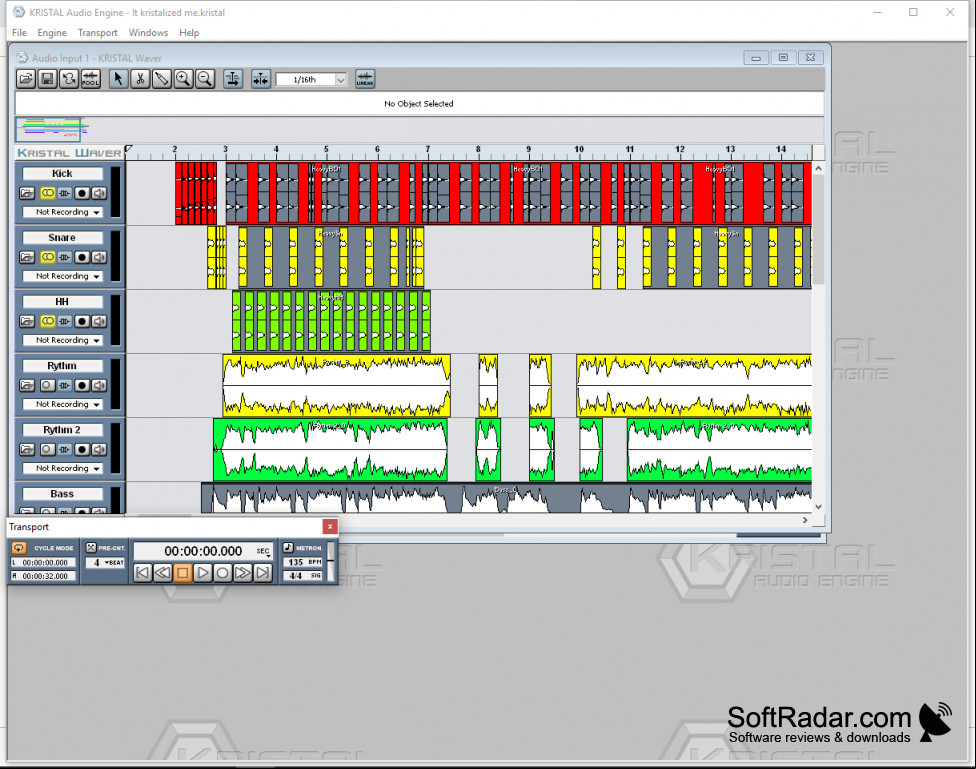976x769 pixels.
Task: Mute the HH track speaker icon
Action: (x=99, y=321)
